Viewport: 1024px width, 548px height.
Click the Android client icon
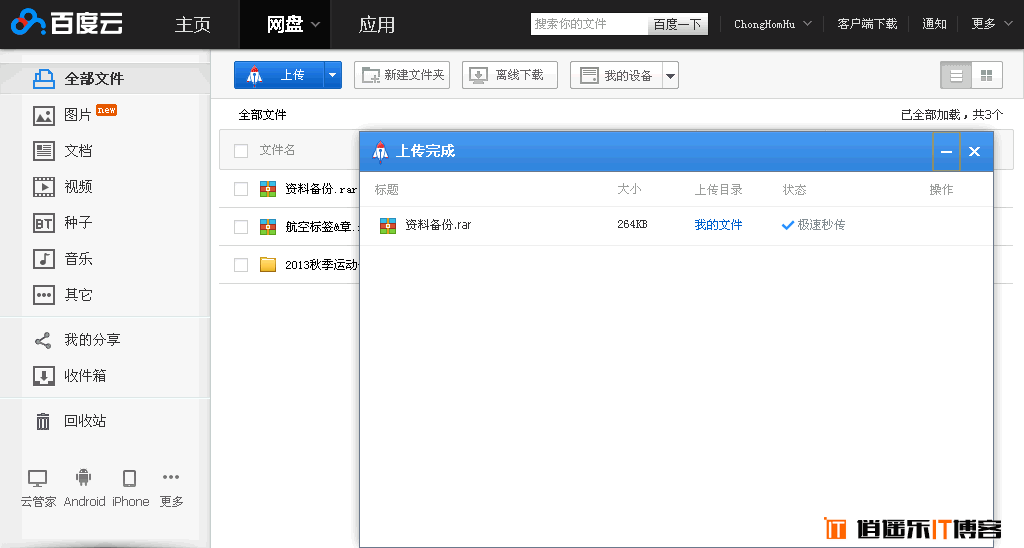(84, 478)
